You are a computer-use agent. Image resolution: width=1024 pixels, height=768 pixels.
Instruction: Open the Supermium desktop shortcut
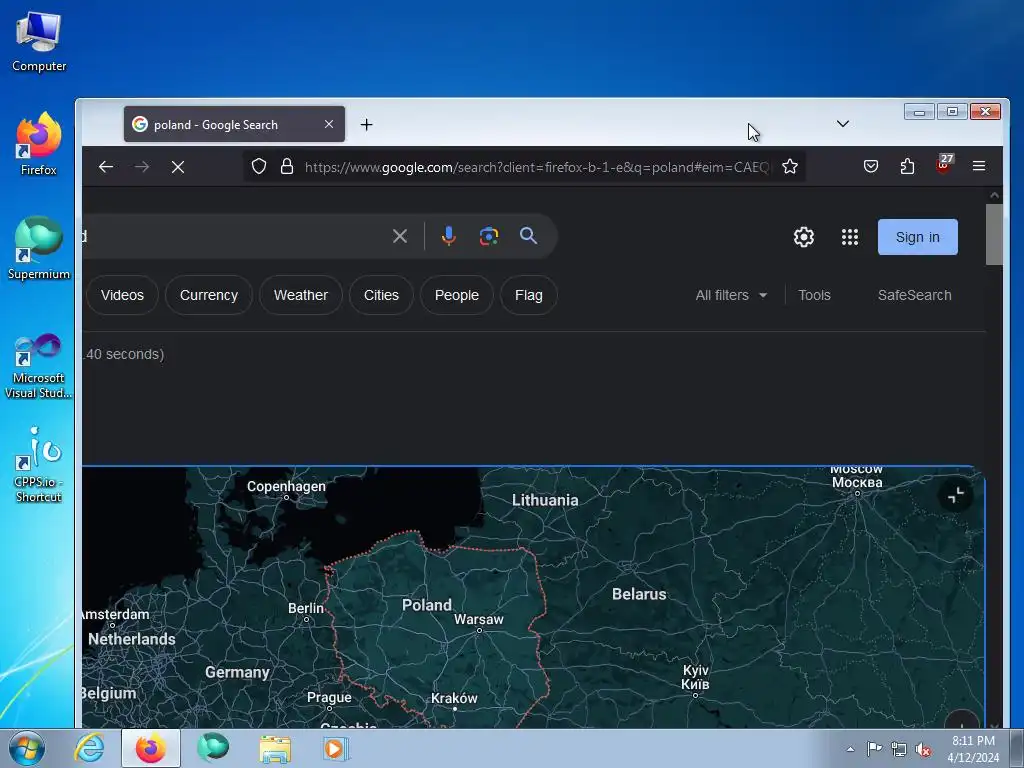39,248
